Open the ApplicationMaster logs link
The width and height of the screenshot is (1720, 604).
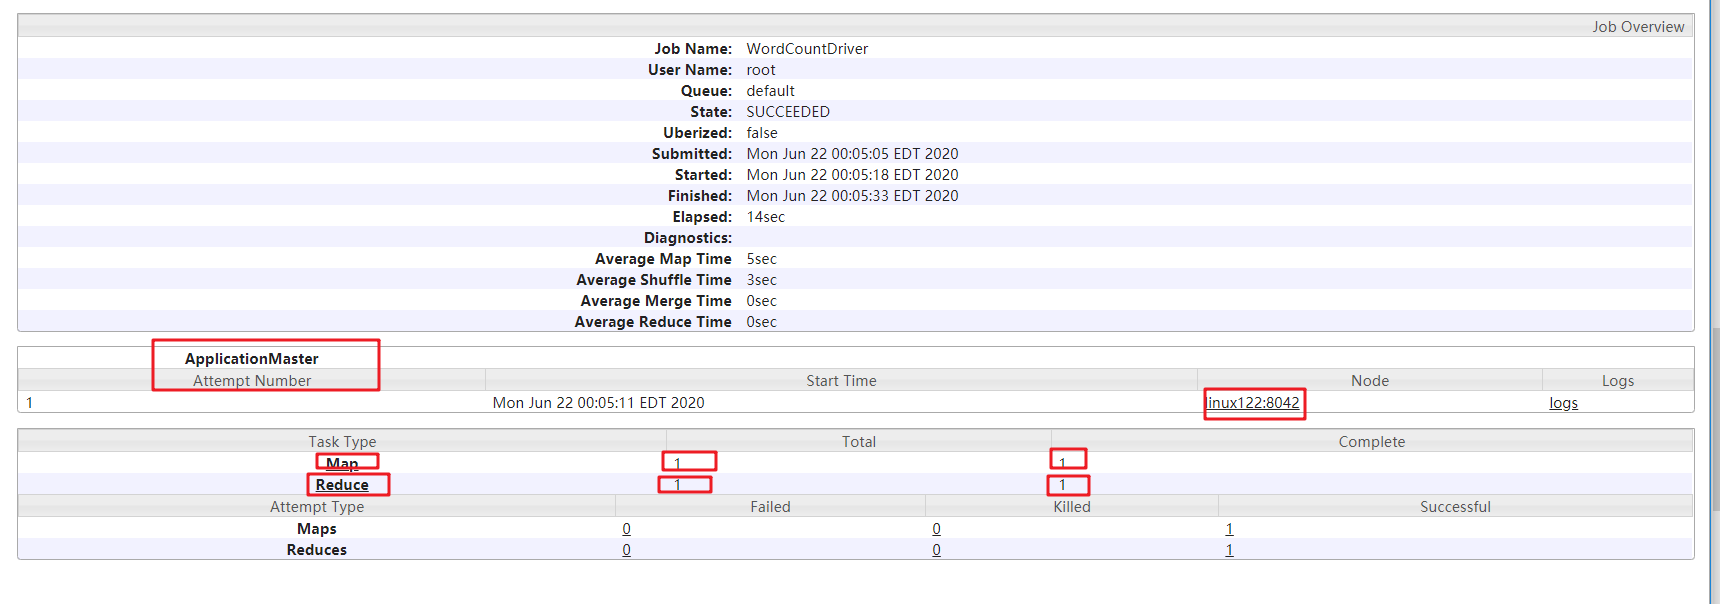(1563, 403)
